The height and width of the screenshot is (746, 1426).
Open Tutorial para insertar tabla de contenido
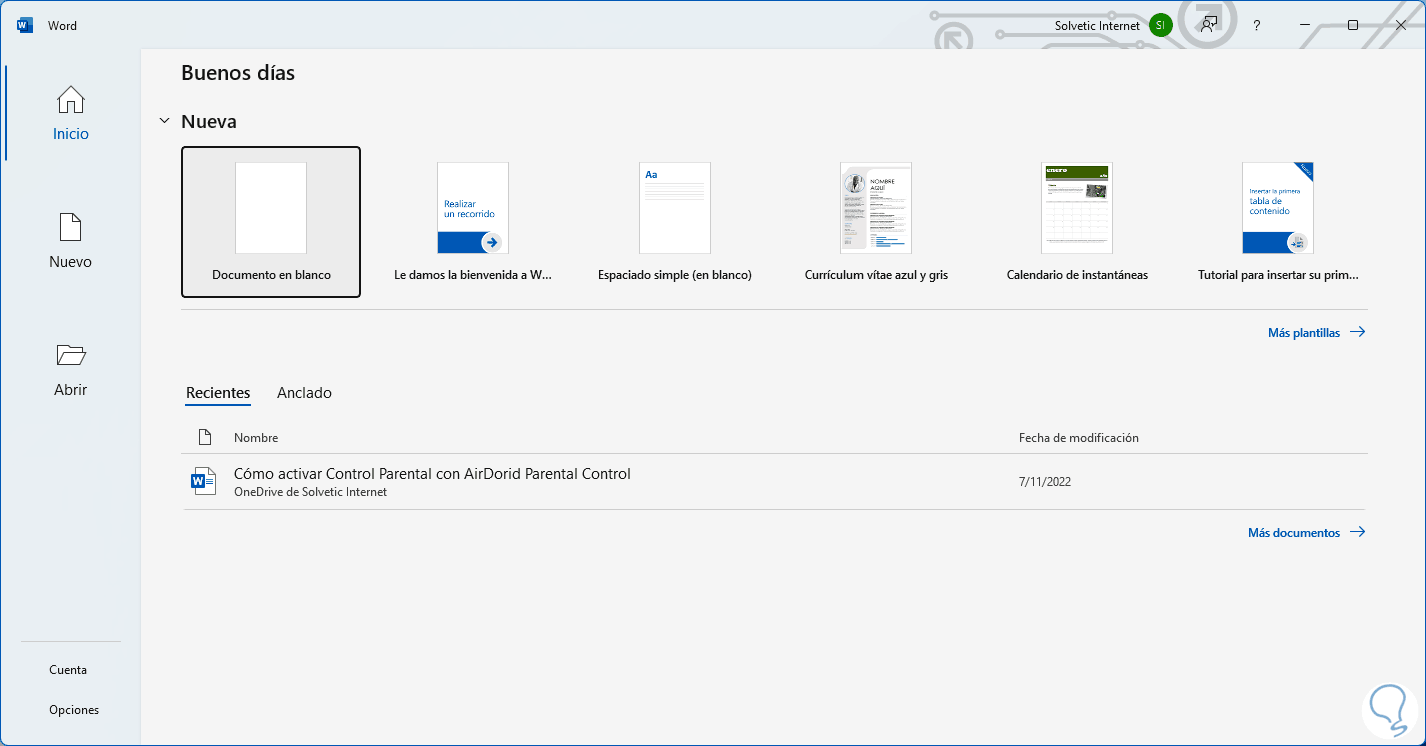click(x=1278, y=222)
